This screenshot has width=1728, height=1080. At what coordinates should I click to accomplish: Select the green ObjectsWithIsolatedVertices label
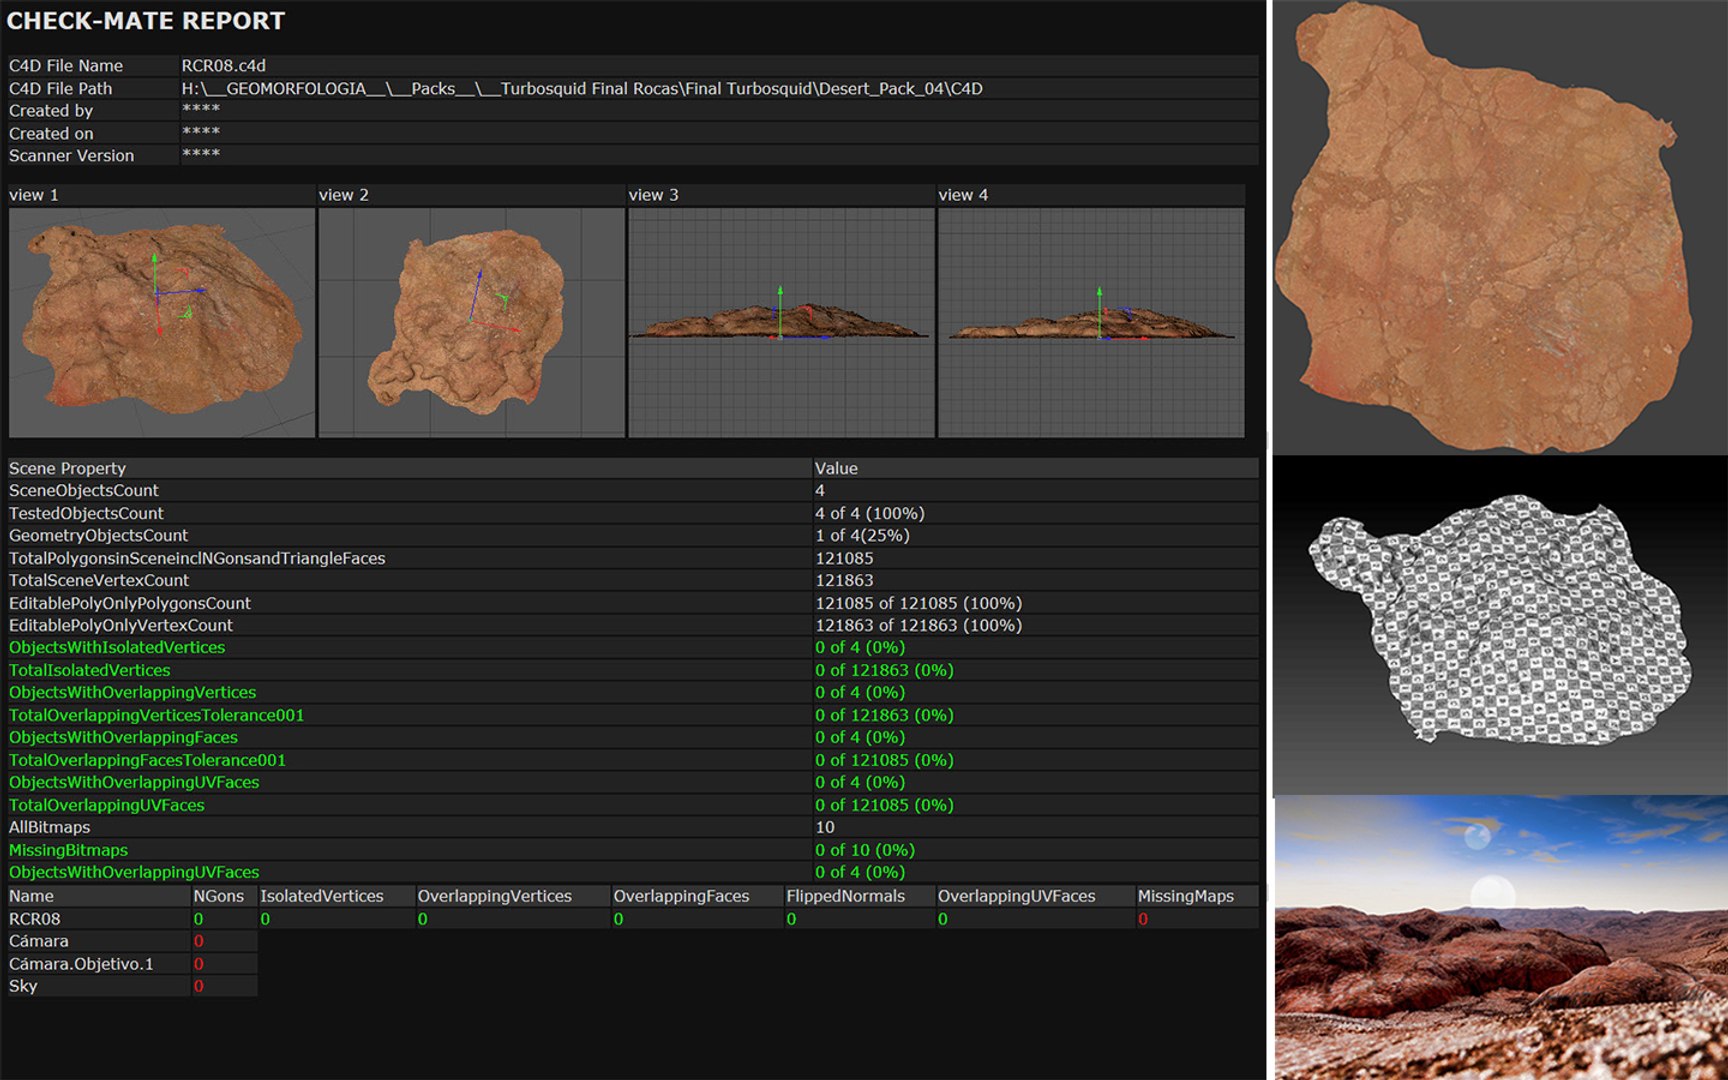(117, 648)
